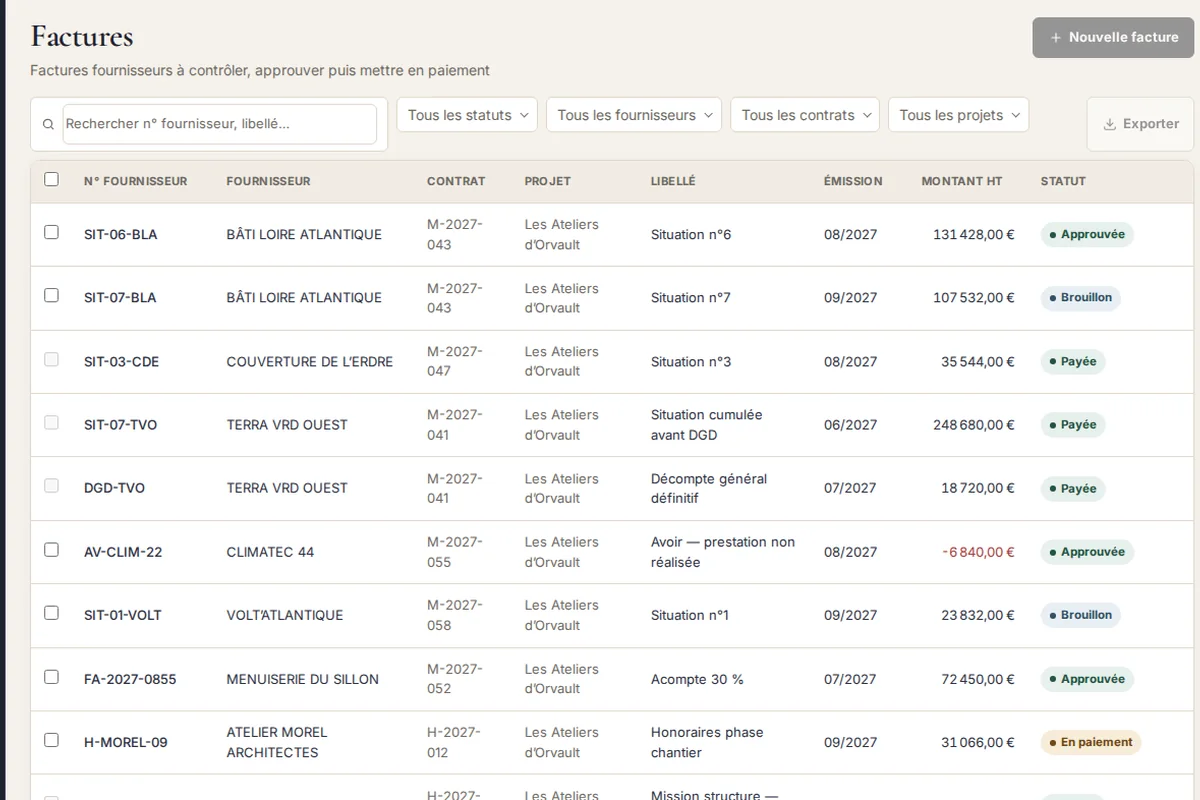This screenshot has width=1200, height=800.
Task: Click amount 131 428,00 €
Action: [974, 235]
